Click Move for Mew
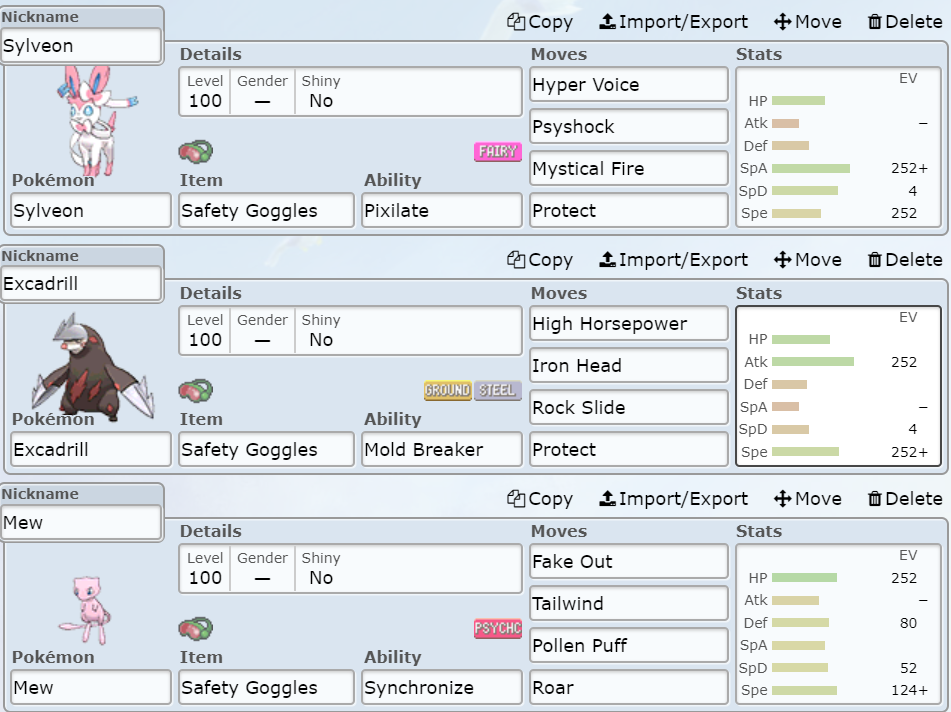The height and width of the screenshot is (712, 951). [x=808, y=499]
